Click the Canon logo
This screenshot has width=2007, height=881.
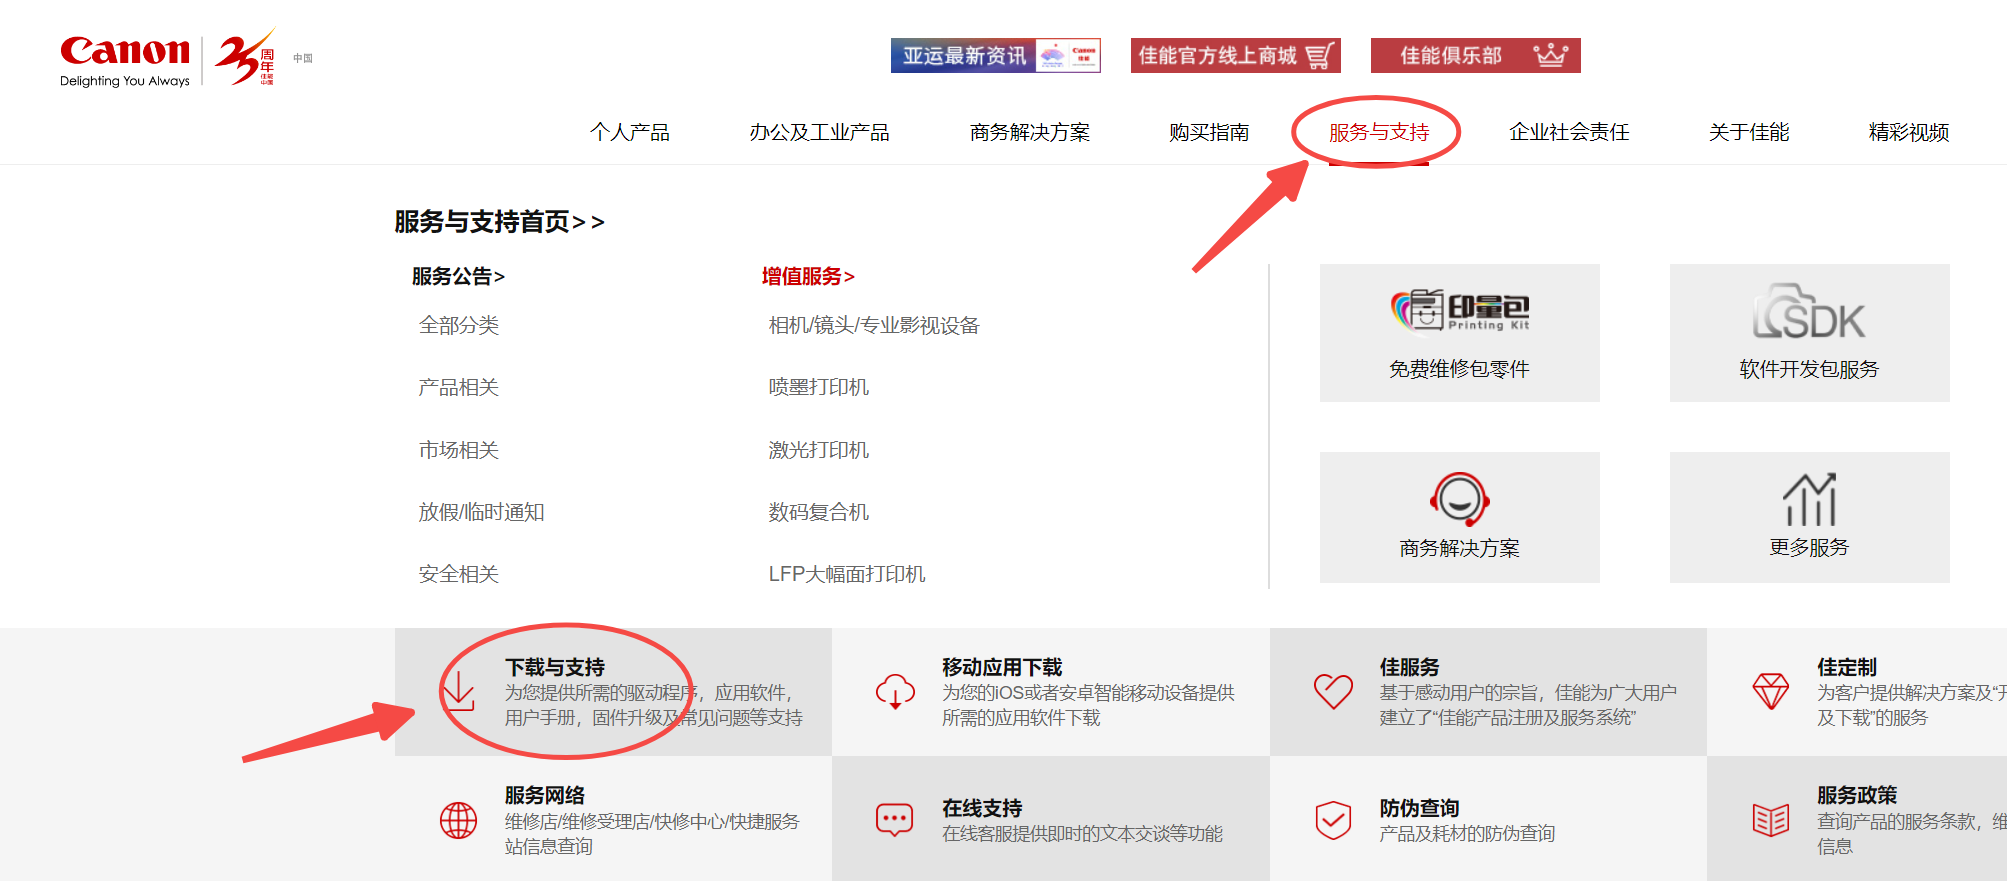[x=125, y=52]
